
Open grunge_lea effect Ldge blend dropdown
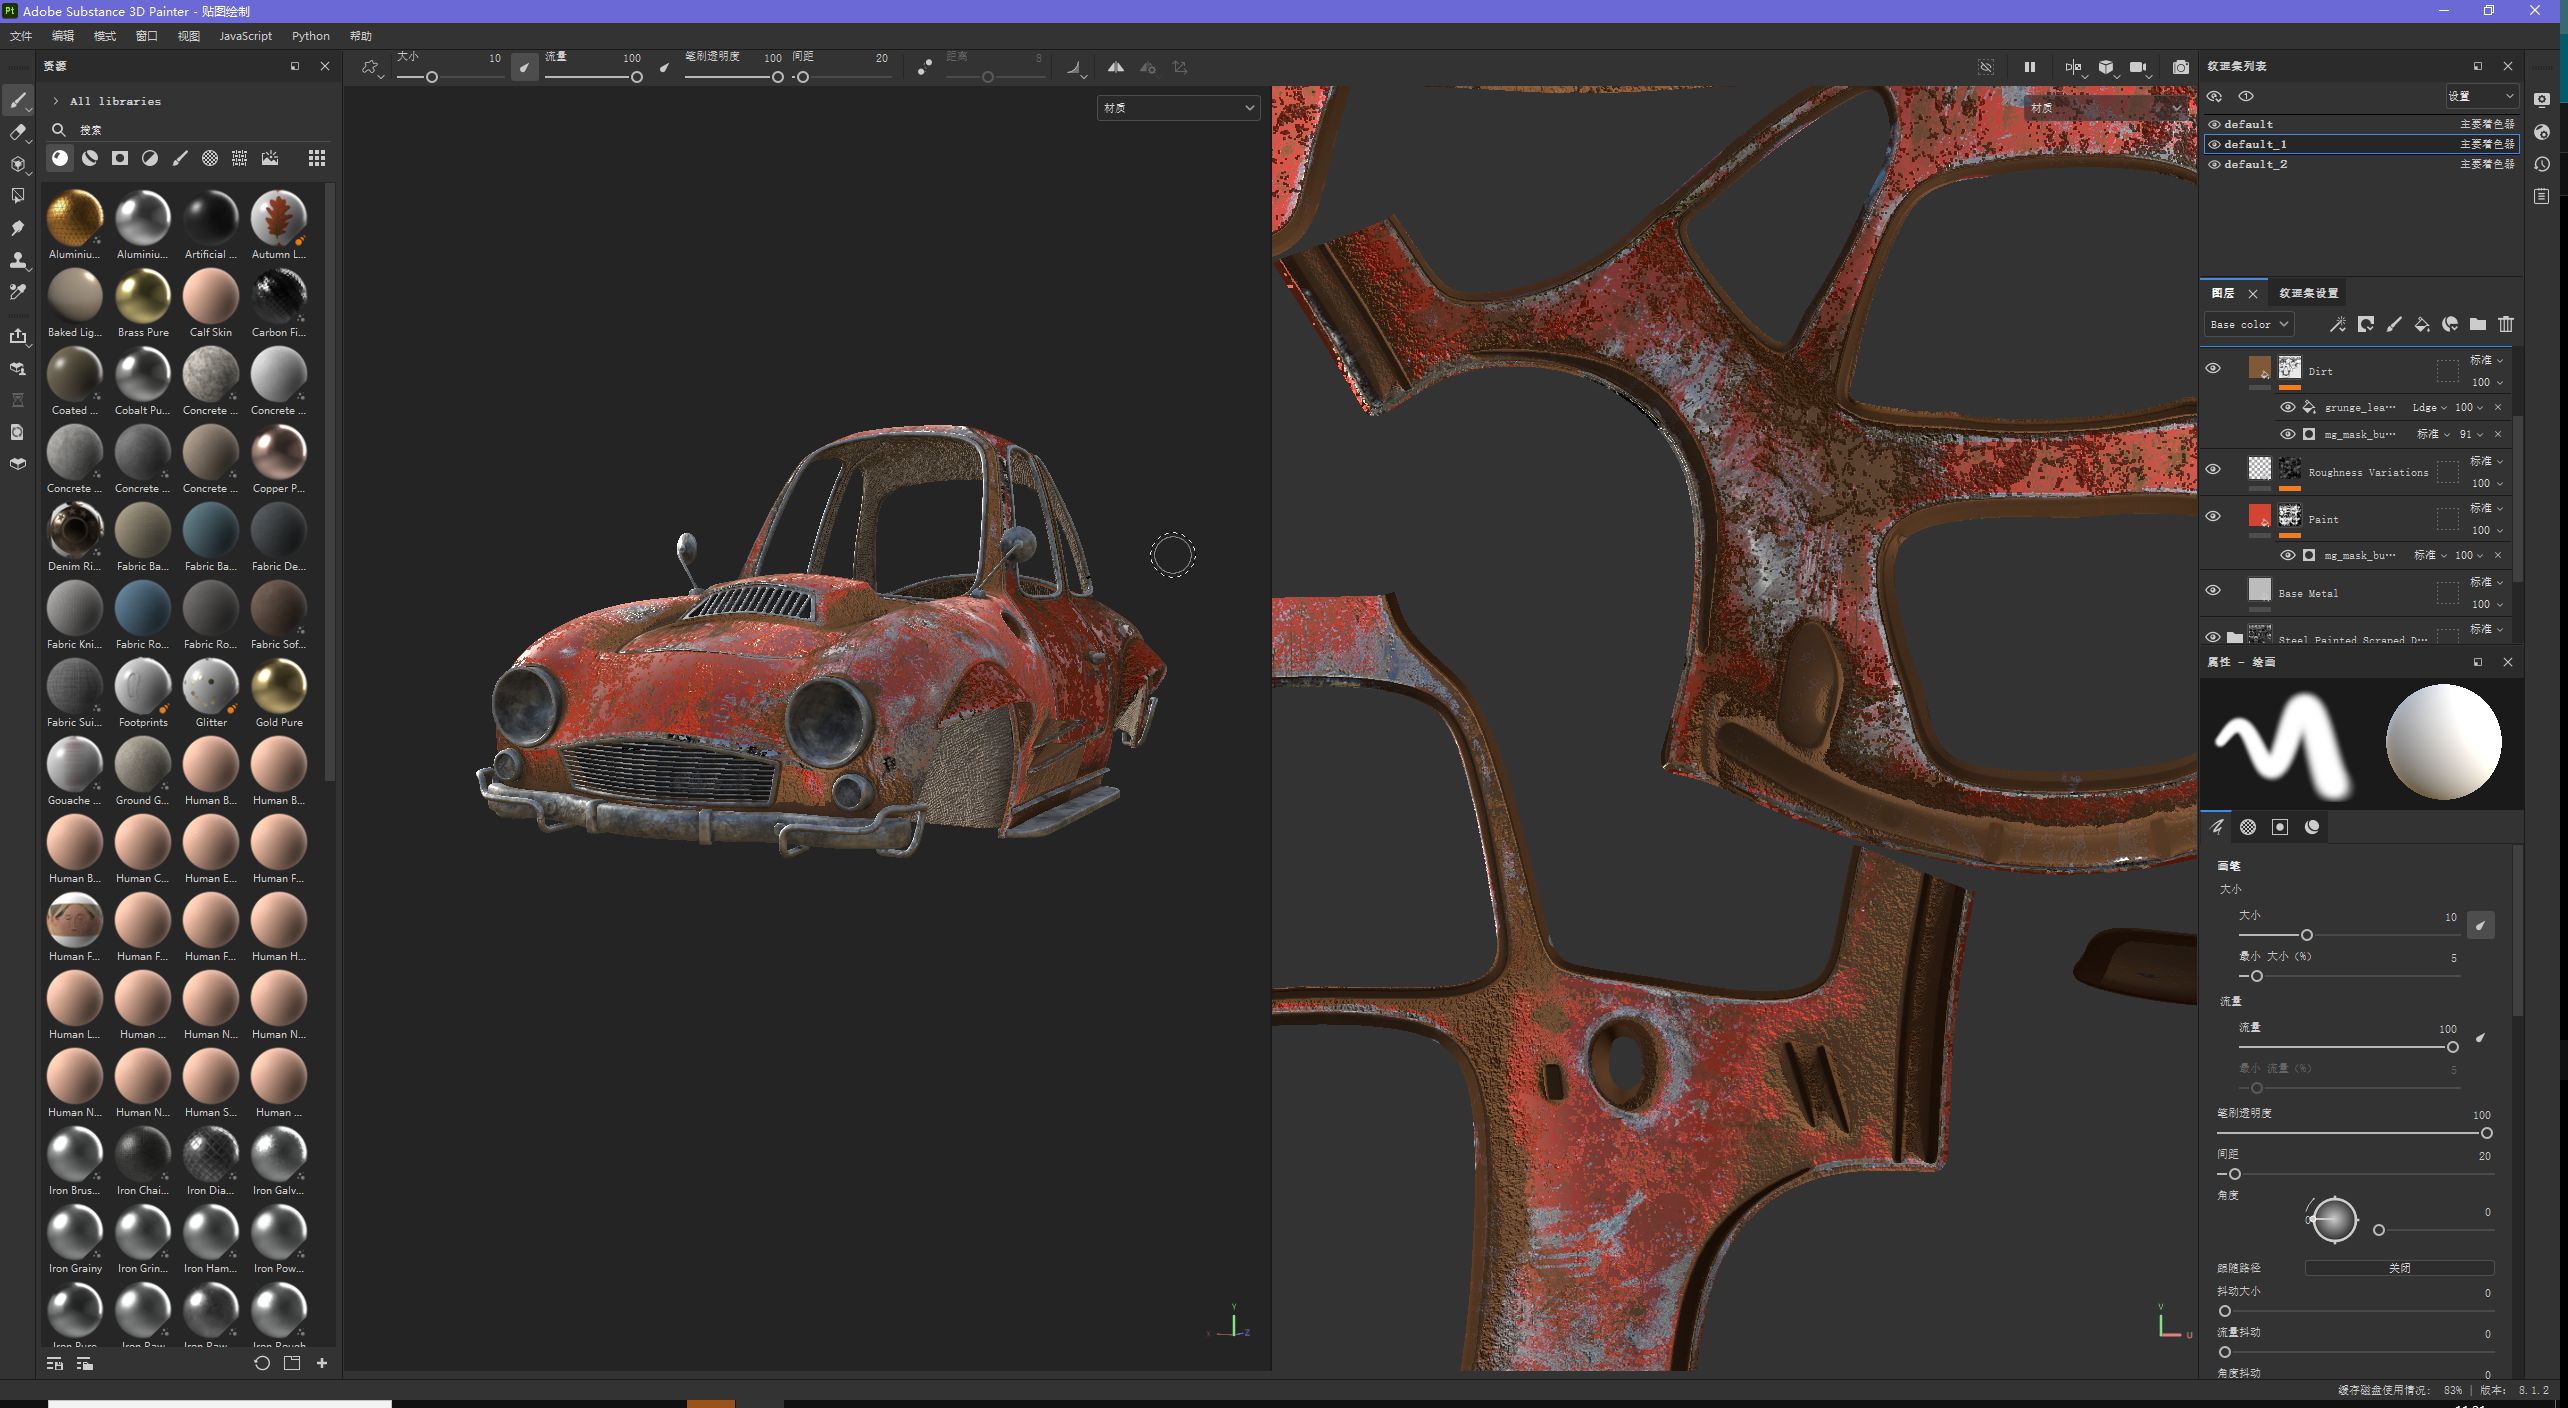tap(2429, 407)
